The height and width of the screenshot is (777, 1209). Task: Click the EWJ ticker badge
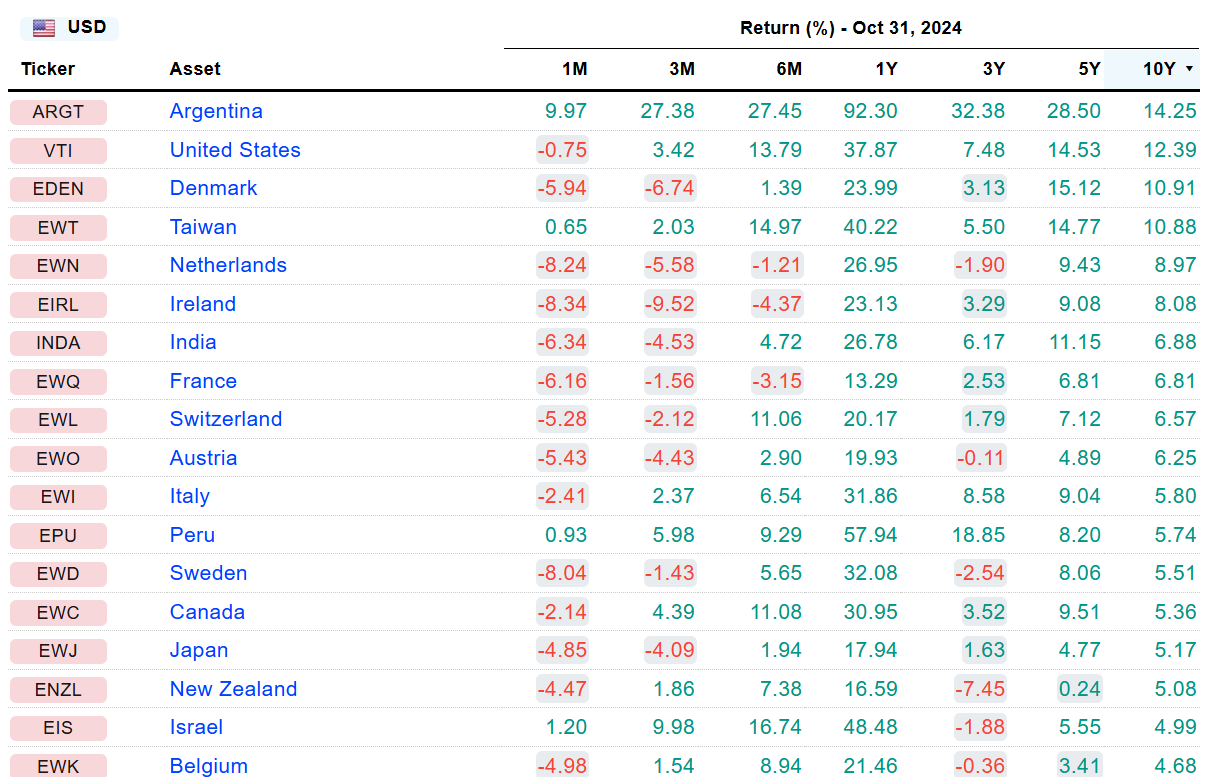pyautogui.click(x=58, y=651)
